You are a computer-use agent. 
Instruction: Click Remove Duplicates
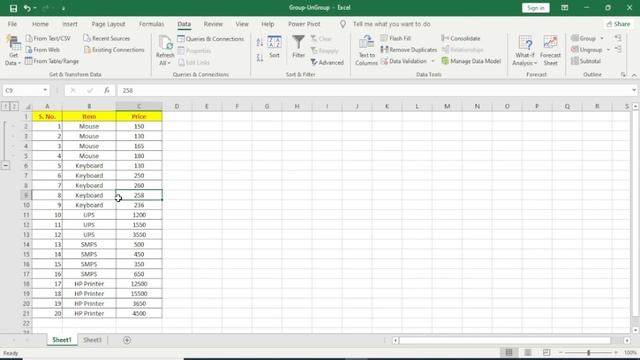[409, 50]
